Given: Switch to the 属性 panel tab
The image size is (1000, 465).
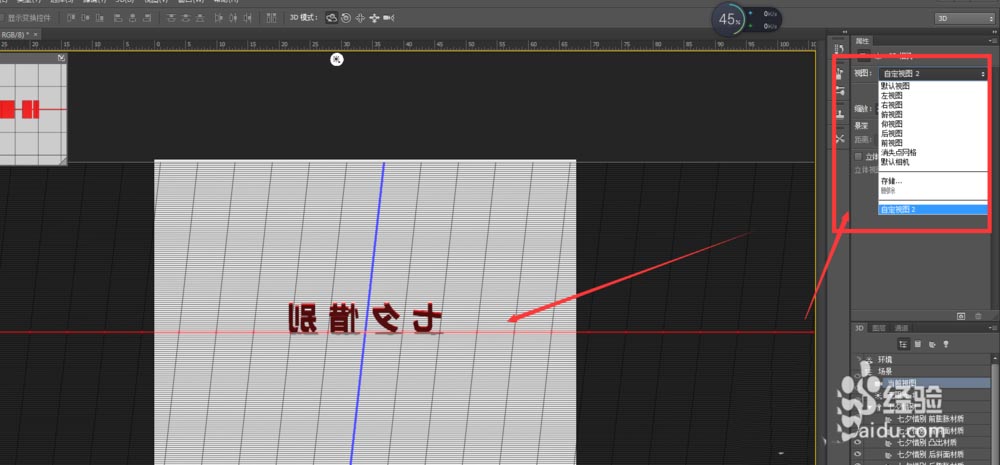Looking at the screenshot, I should (862, 41).
